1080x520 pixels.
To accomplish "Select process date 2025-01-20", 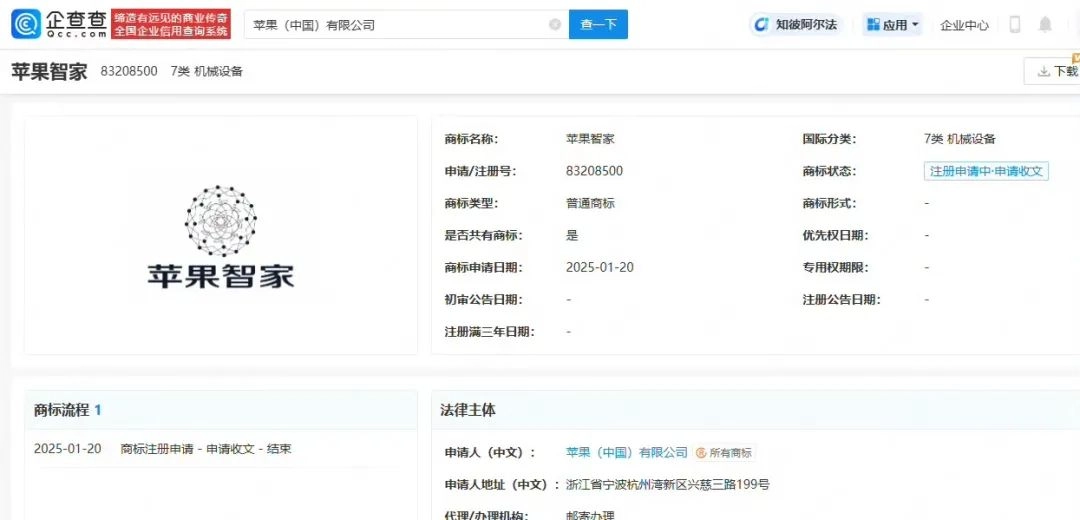I will [68, 449].
